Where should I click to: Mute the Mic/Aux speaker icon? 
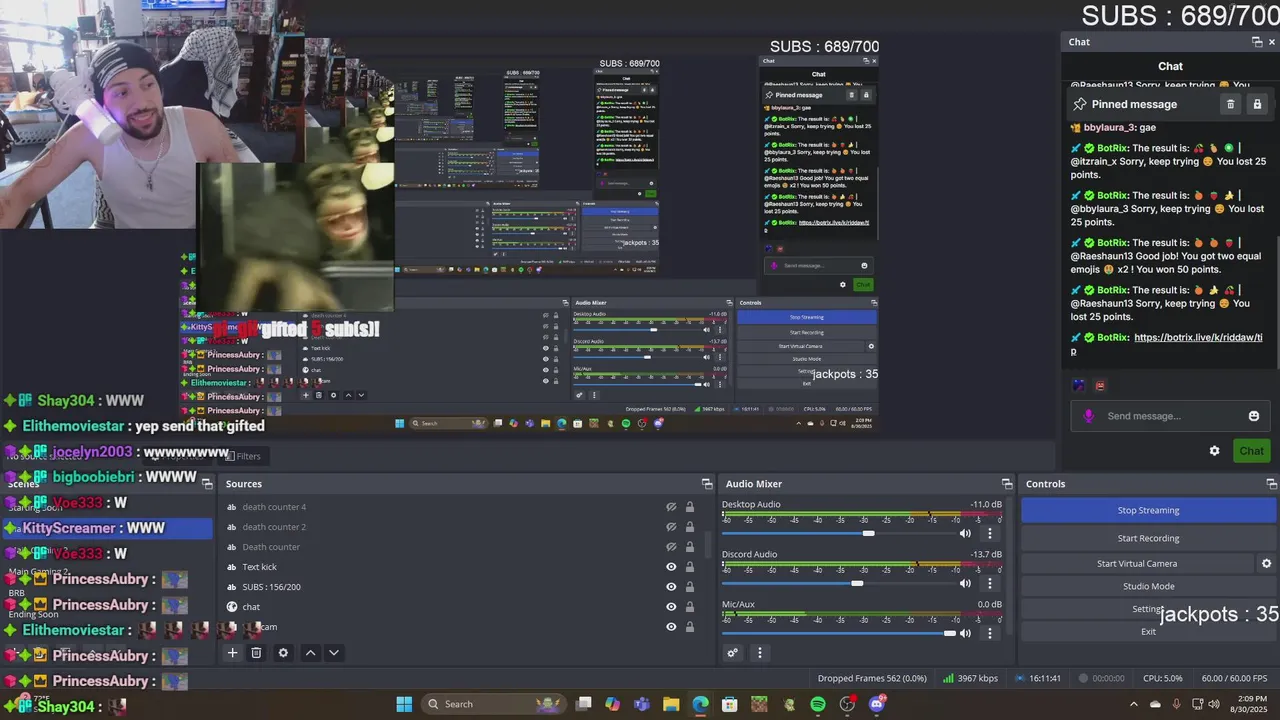point(965,633)
